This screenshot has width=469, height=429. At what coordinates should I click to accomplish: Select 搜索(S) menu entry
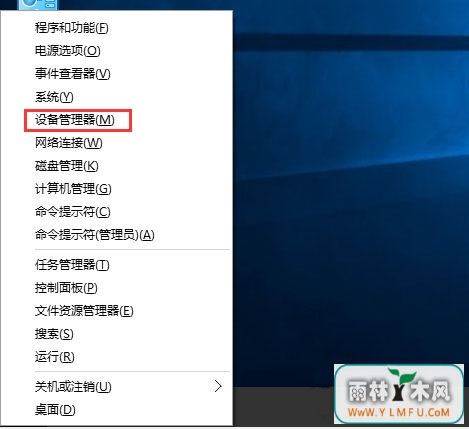tap(54, 334)
